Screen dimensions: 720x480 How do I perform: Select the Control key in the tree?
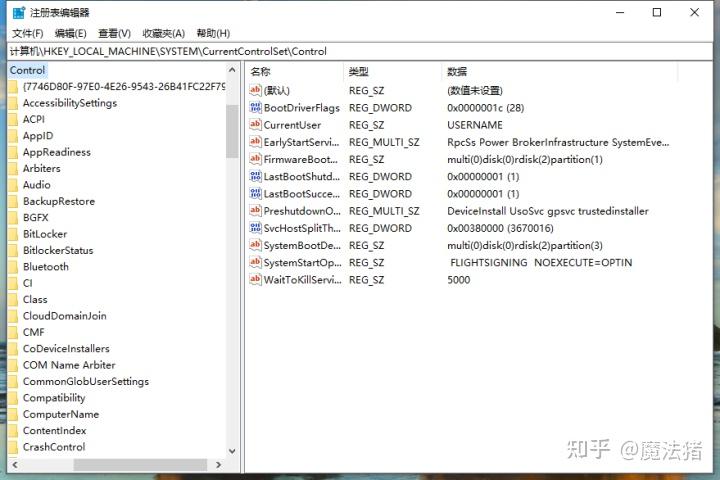[28, 70]
